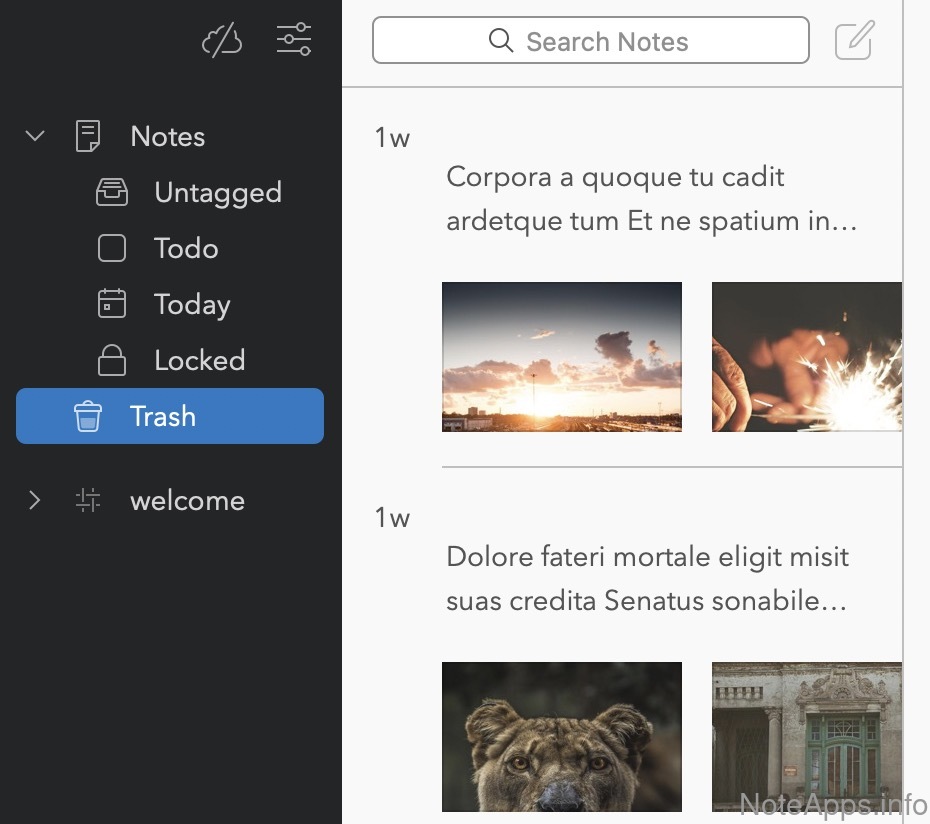This screenshot has width=930, height=824.
Task: Click the lioness photo thumbnail
Action: tap(562, 736)
